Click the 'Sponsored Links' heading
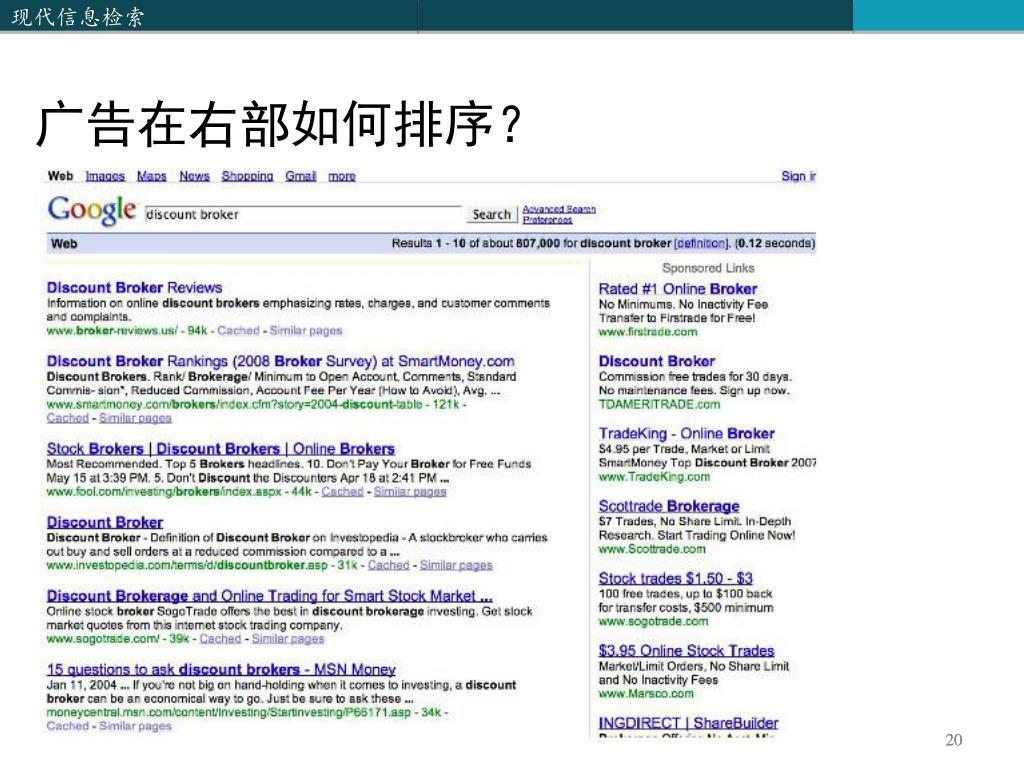Screen dimensions: 1024x768 [x=708, y=268]
